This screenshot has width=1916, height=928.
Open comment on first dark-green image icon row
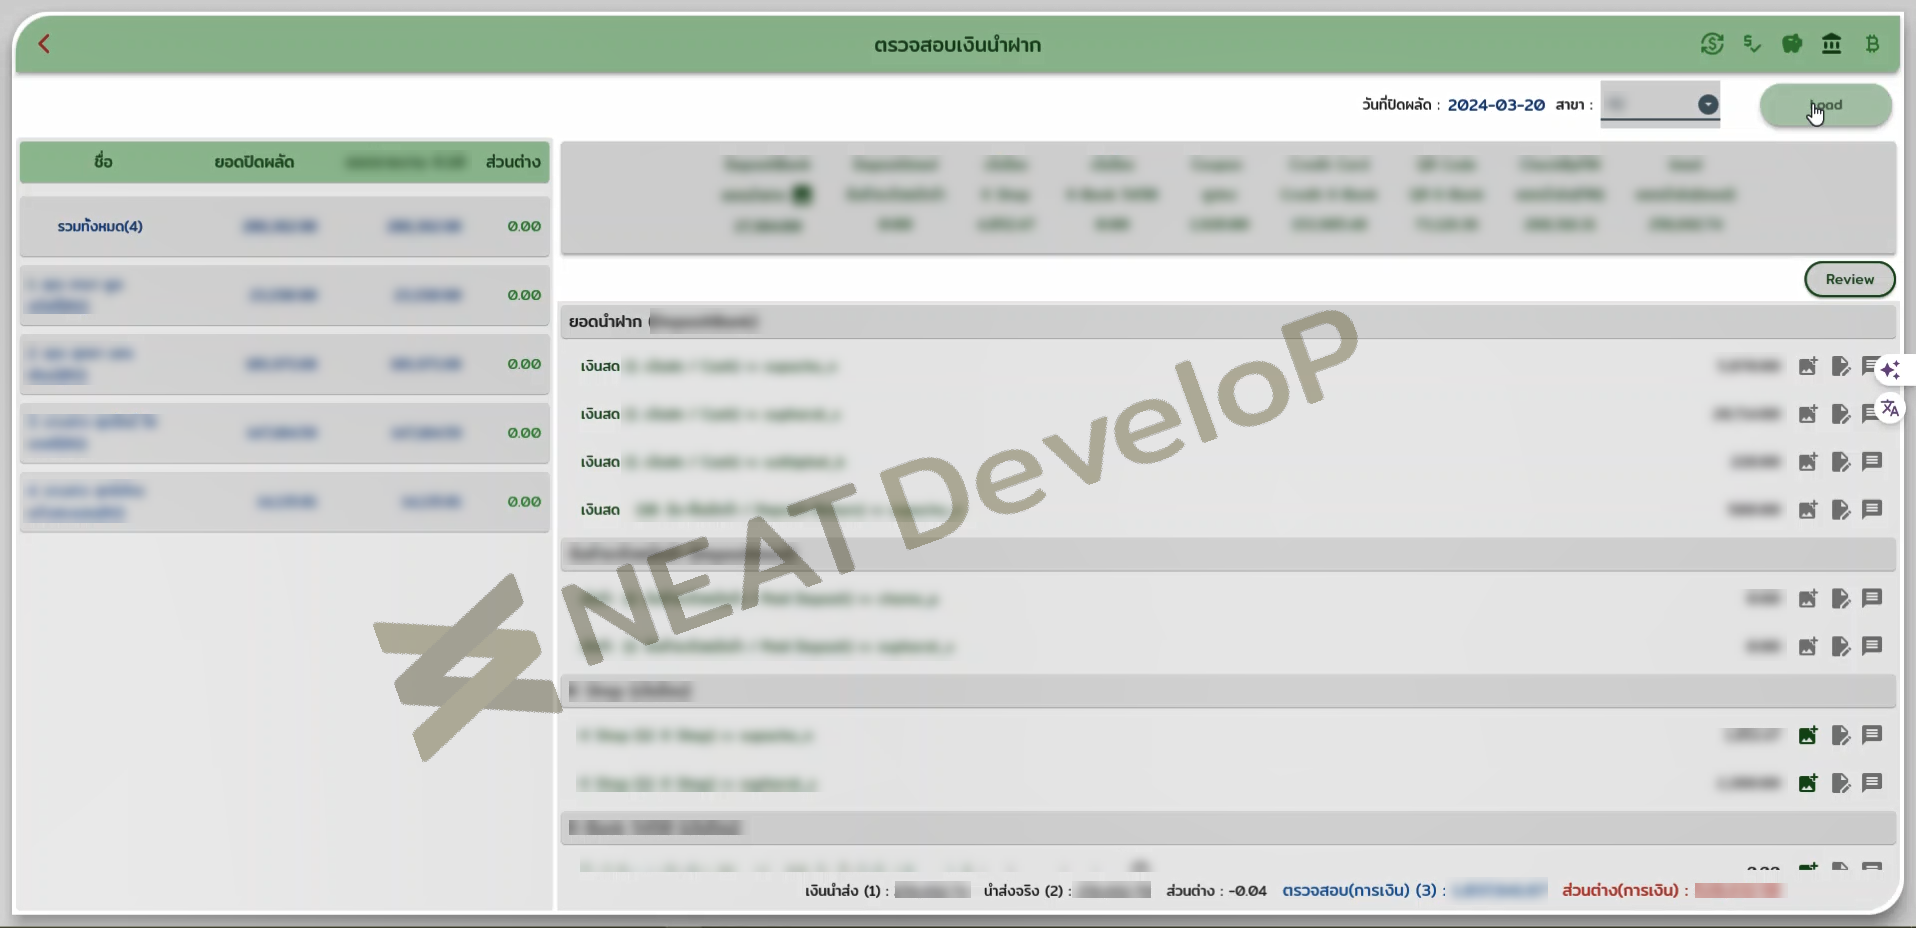[x=1873, y=735]
